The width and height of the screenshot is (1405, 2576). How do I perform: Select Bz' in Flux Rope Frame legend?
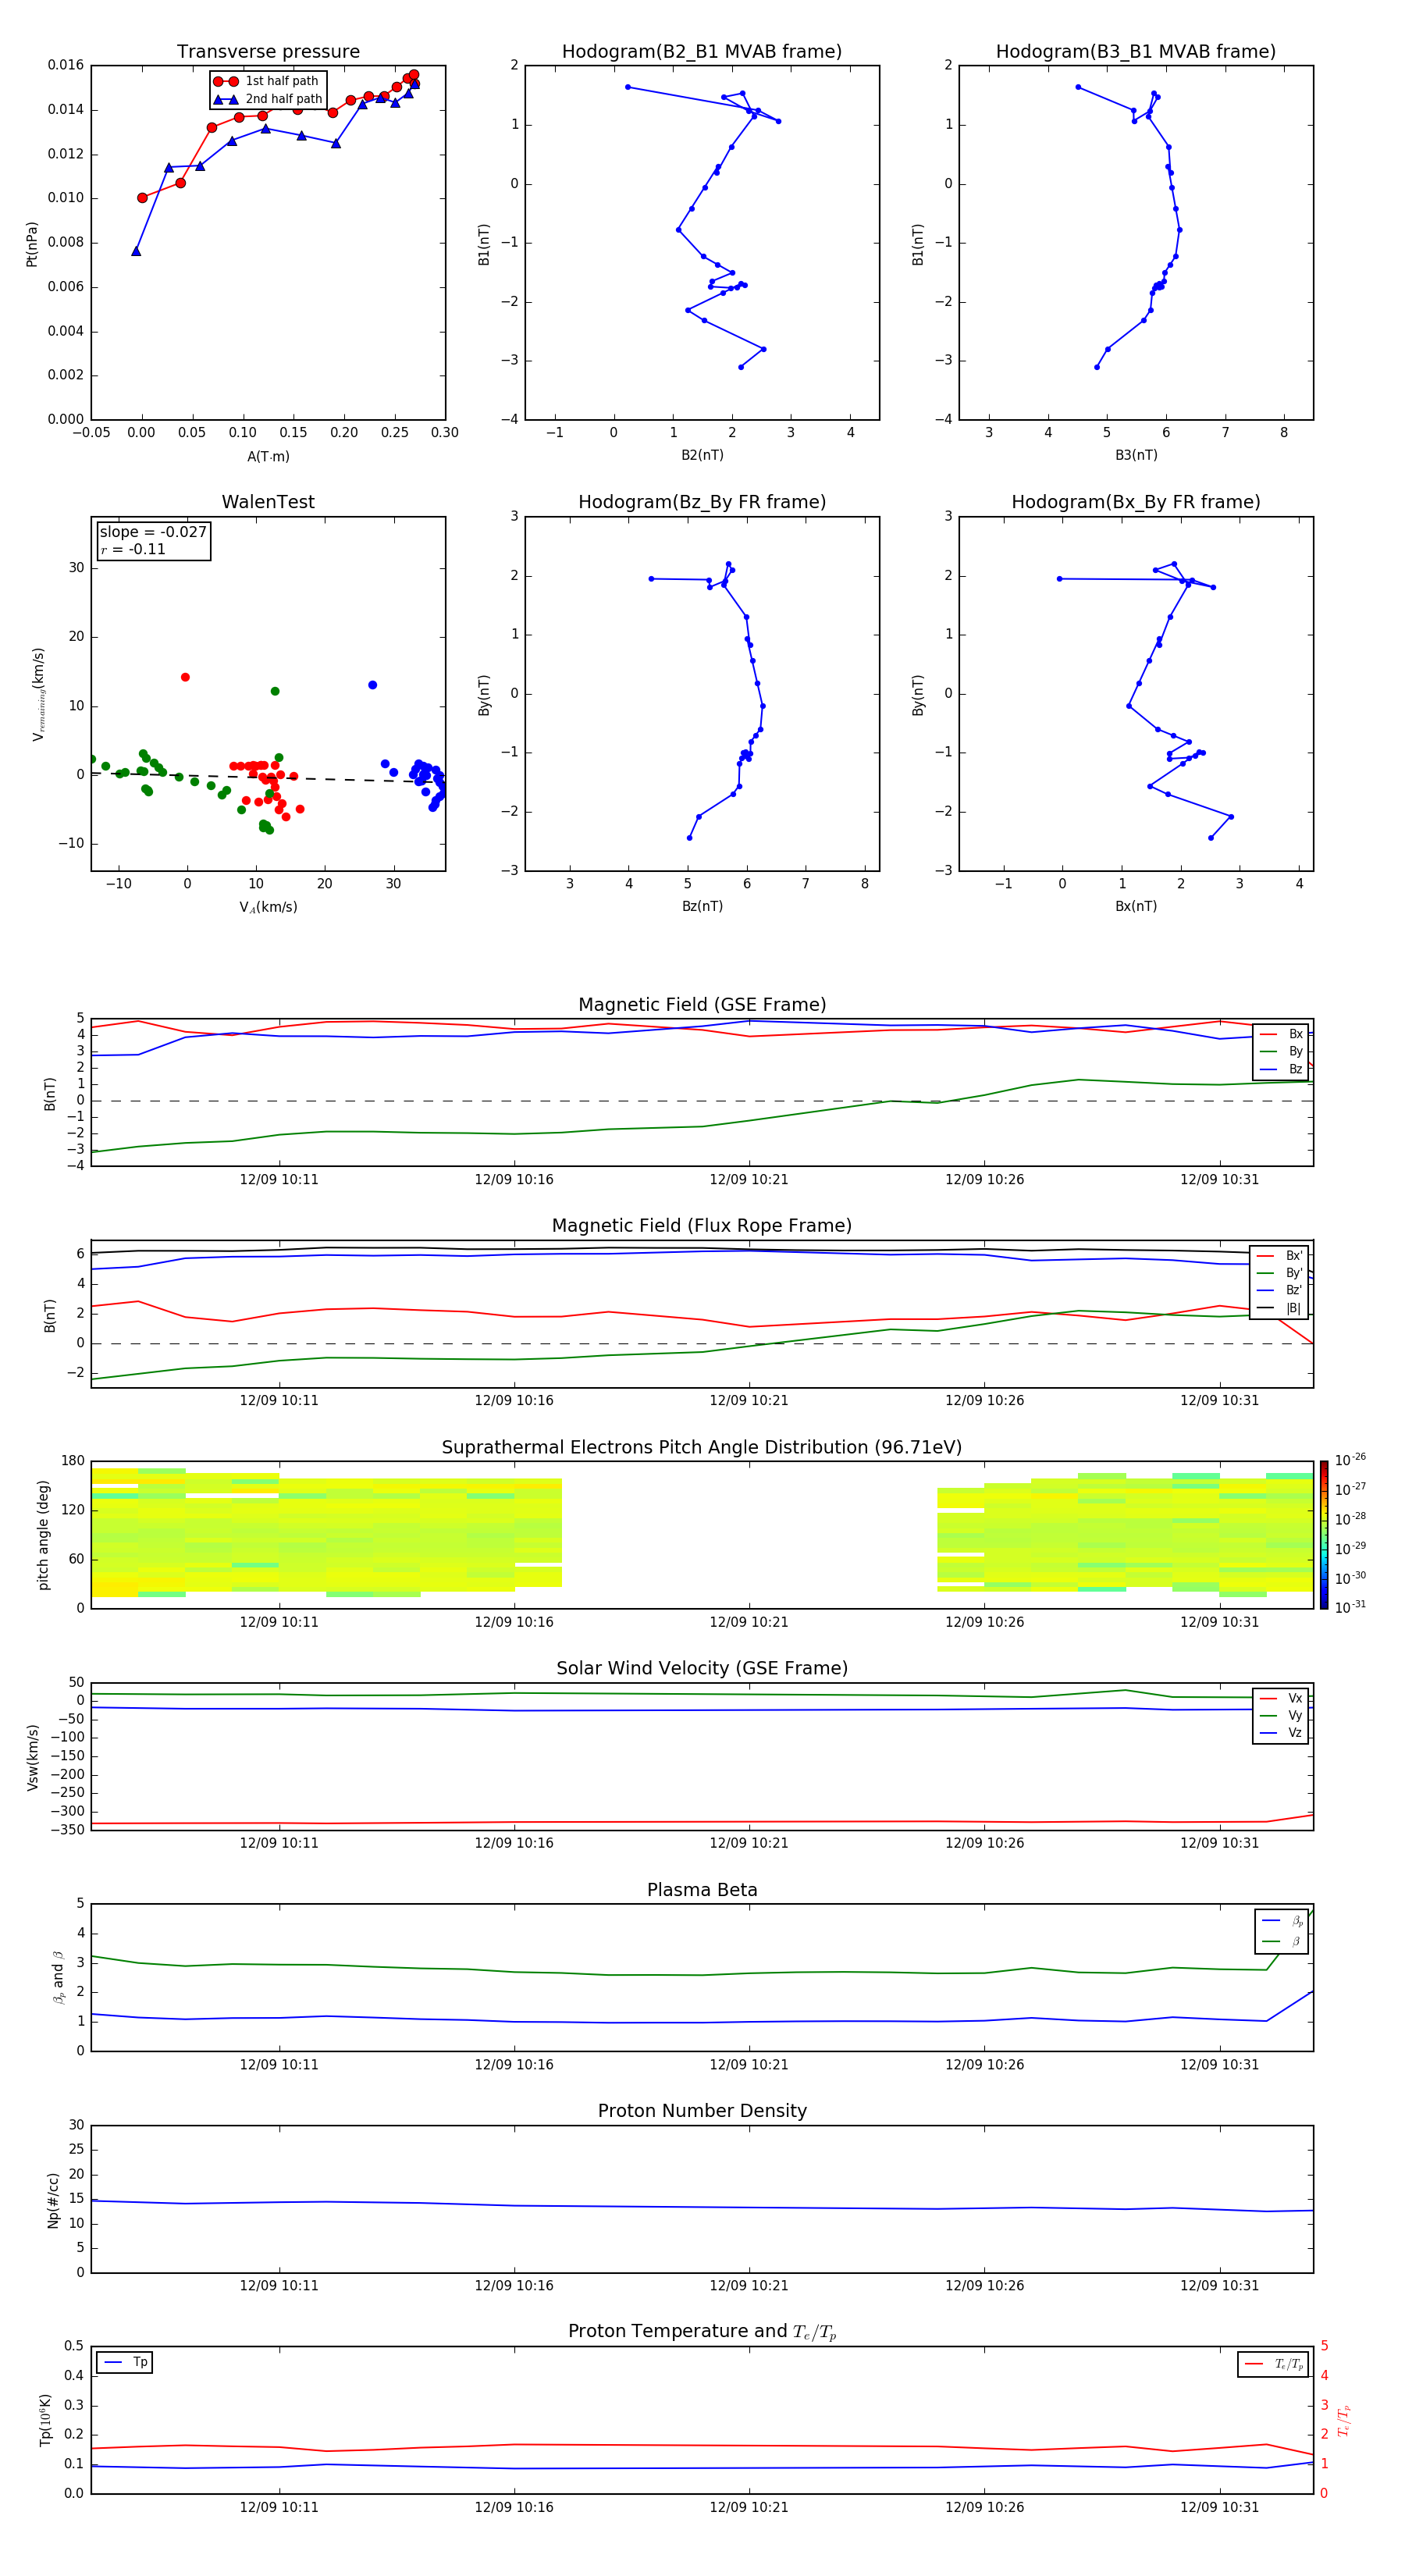[1280, 1291]
